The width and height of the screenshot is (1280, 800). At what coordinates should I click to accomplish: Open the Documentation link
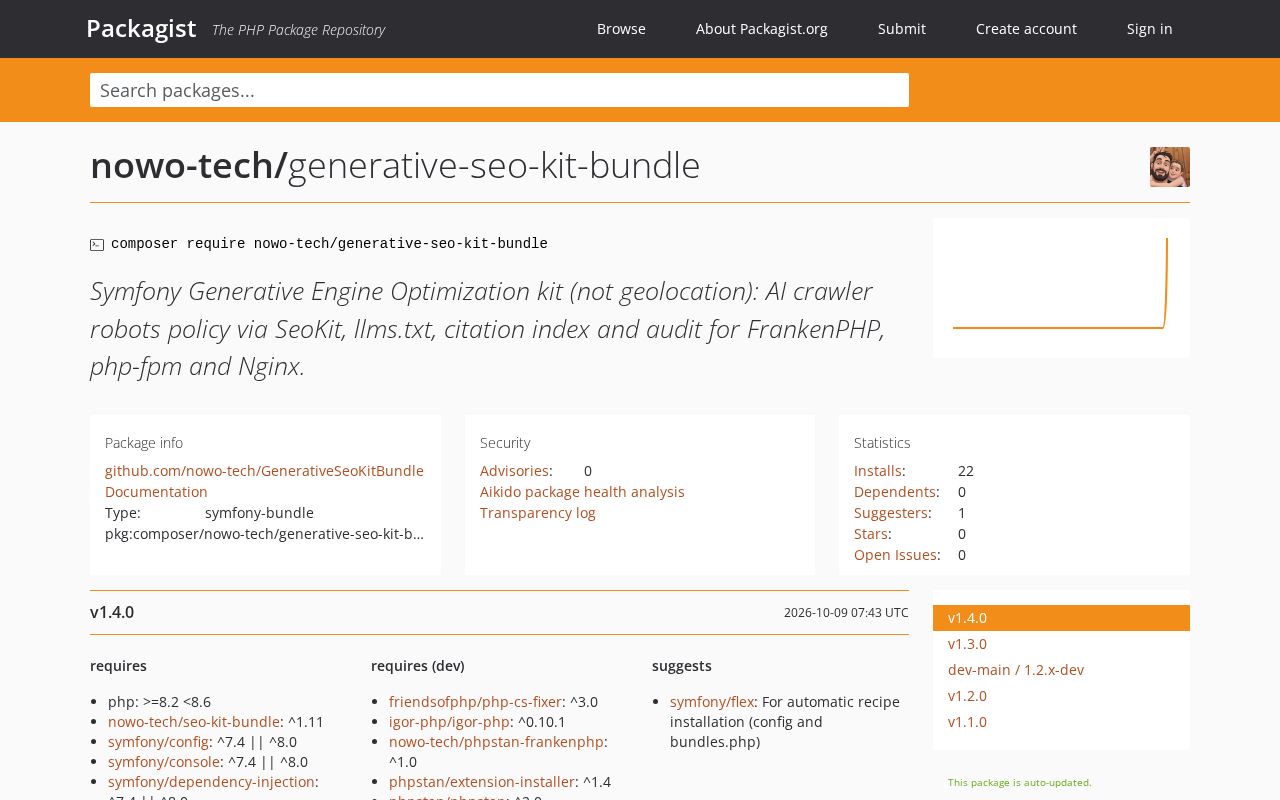pos(156,492)
